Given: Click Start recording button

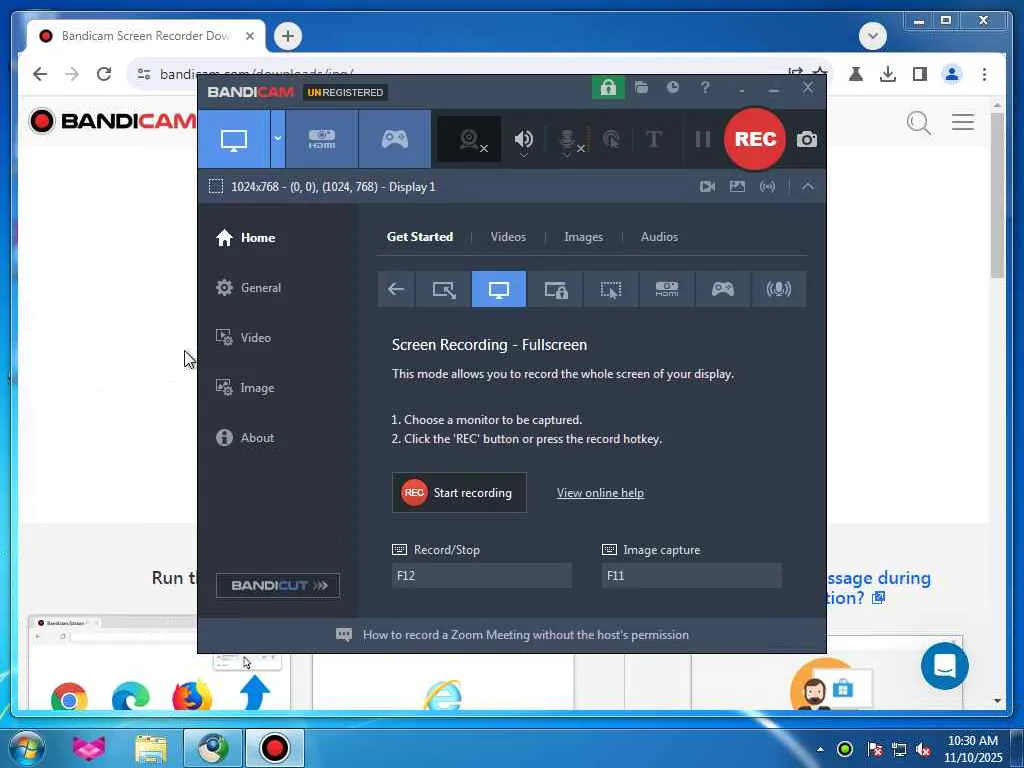Looking at the screenshot, I should tap(459, 493).
